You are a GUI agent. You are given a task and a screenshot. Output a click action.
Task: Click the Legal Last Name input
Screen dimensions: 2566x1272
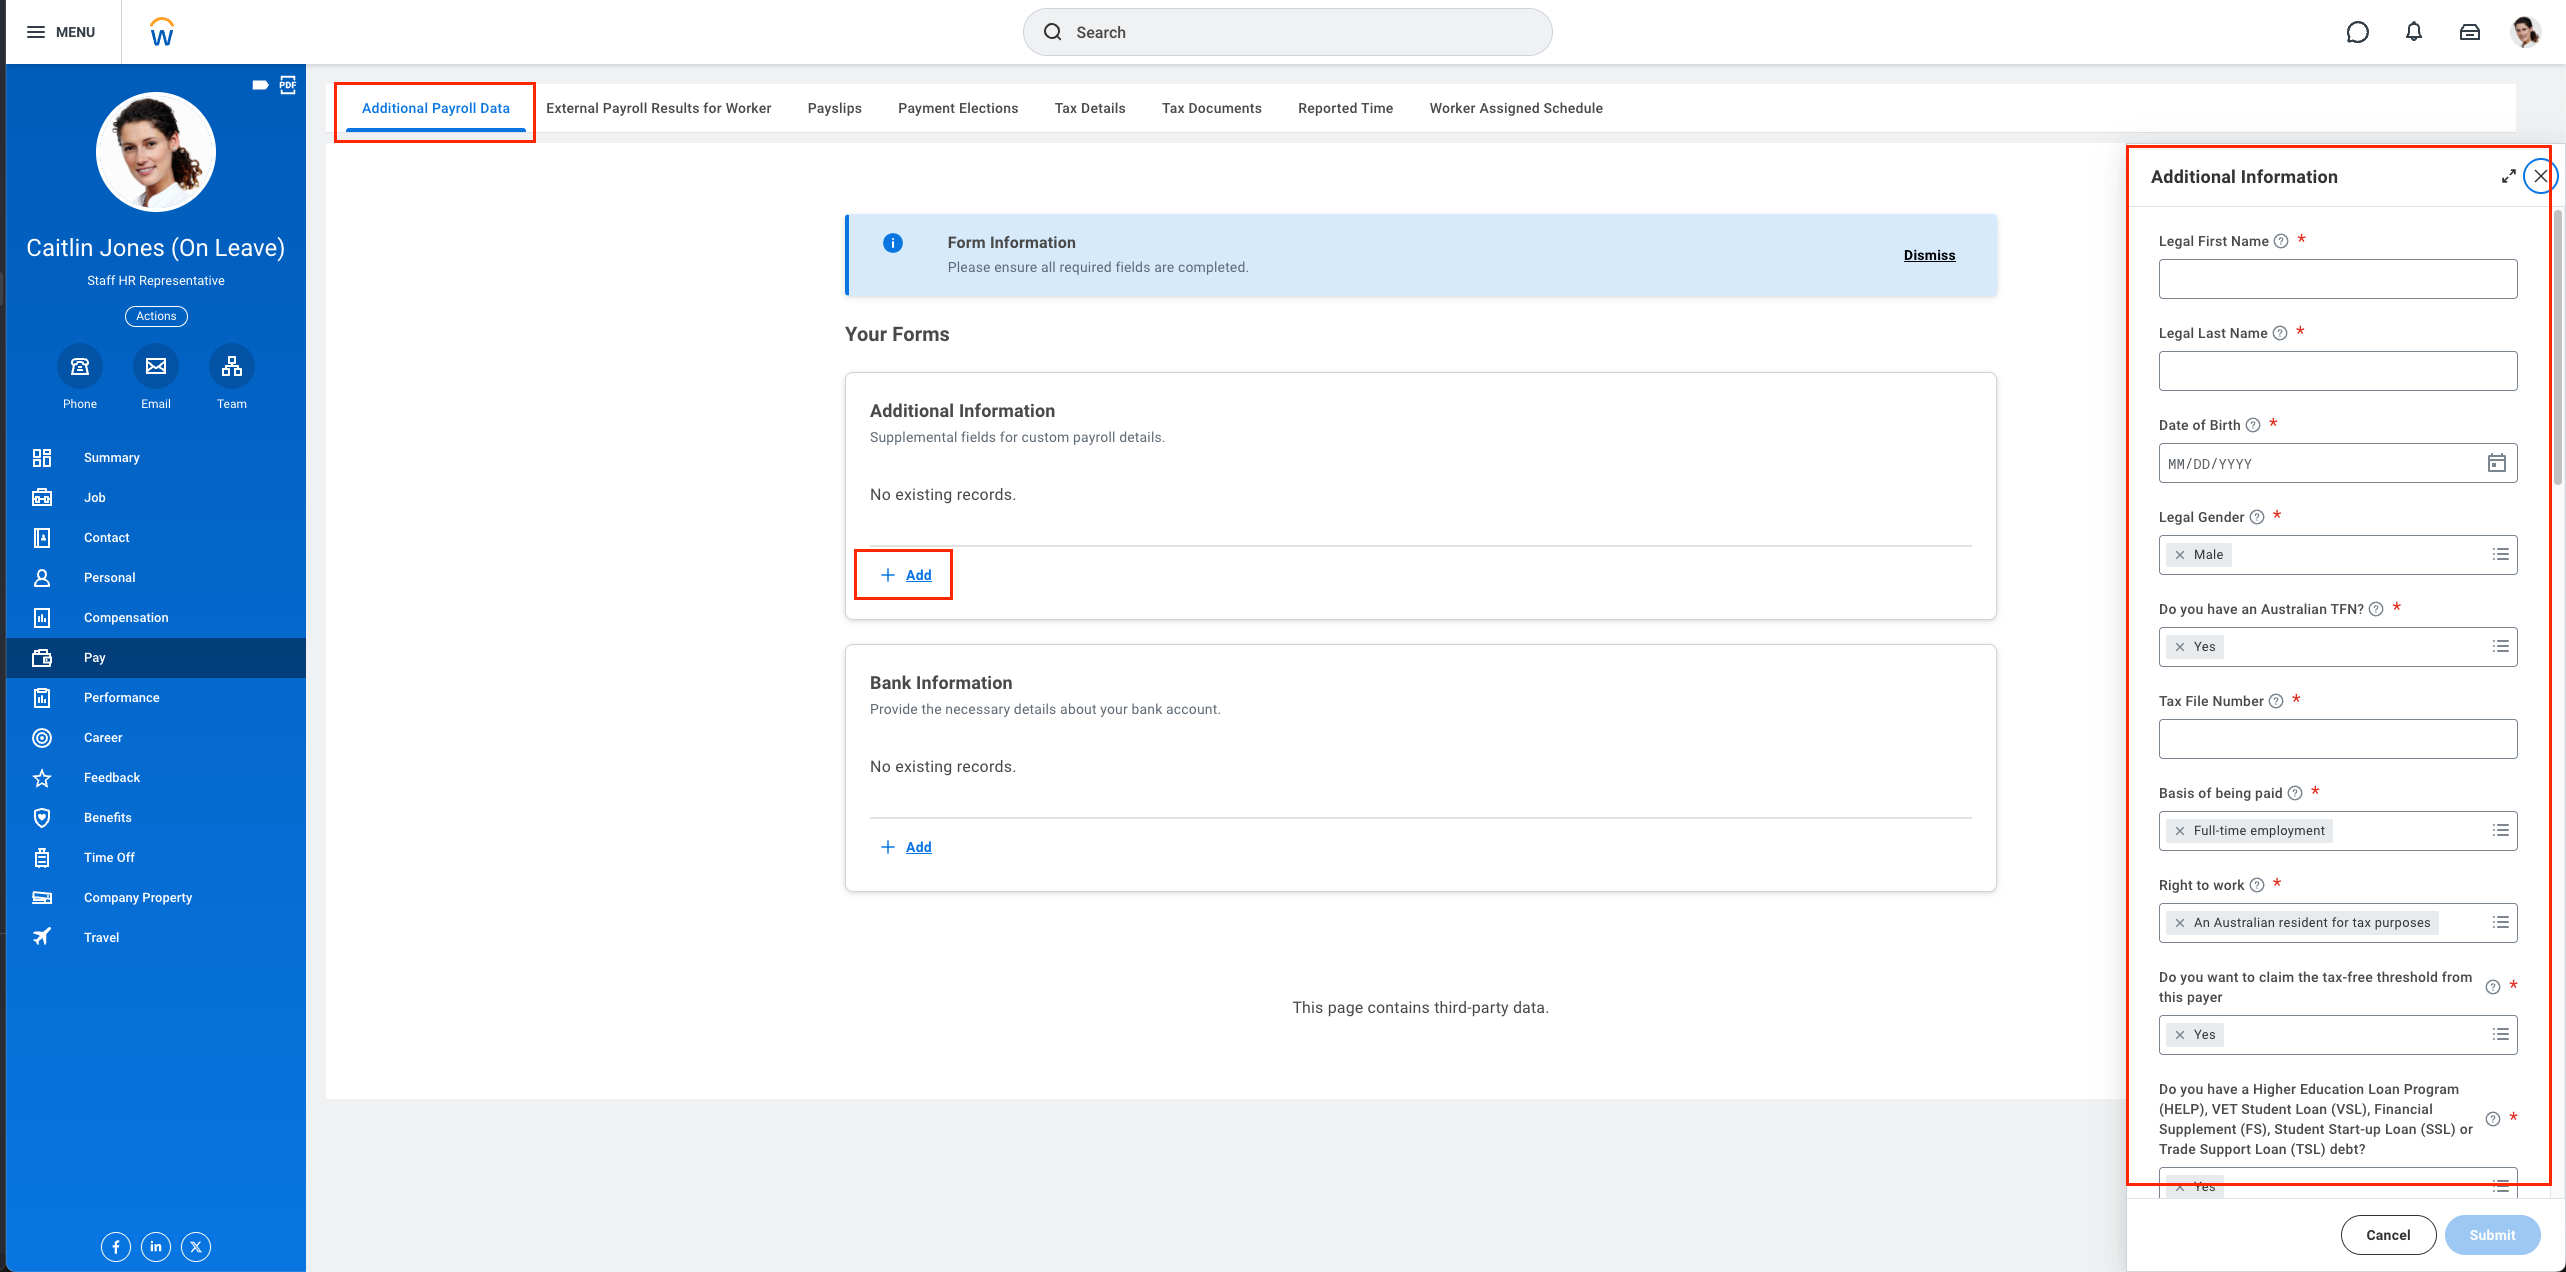tap(2338, 371)
